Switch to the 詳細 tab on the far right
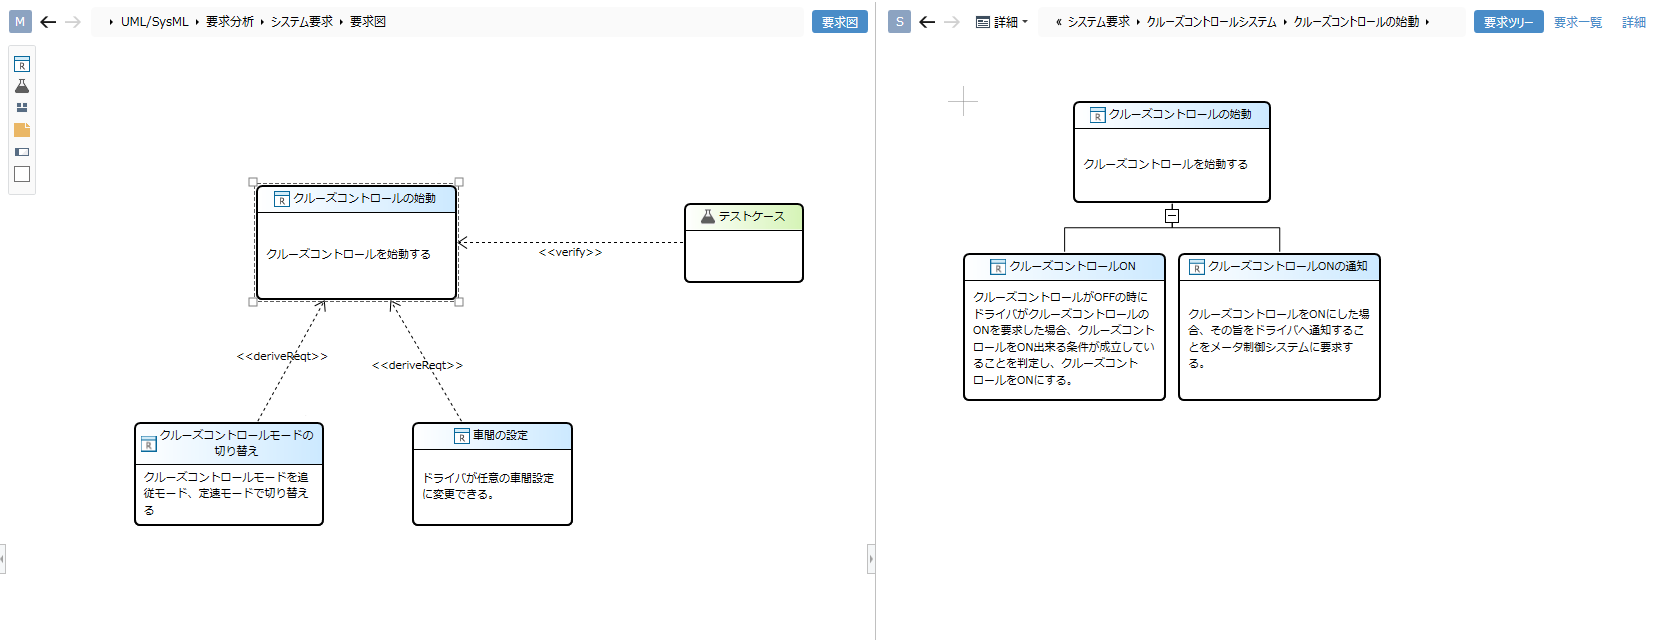Screen dimensions: 1660x640 [x=1633, y=22]
